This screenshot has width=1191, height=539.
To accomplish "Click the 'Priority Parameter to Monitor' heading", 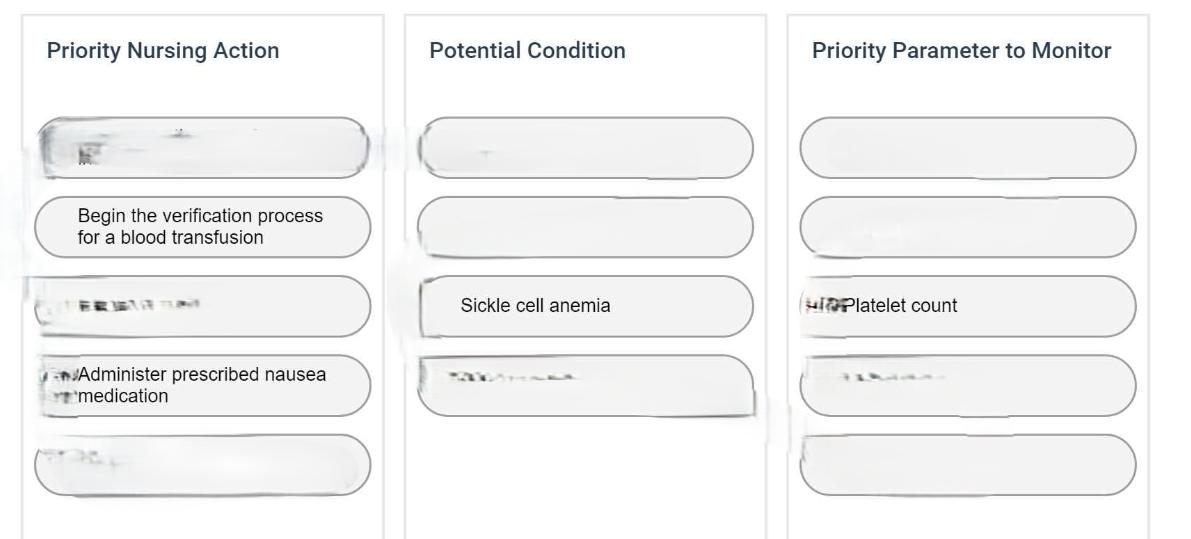I will 961,51.
